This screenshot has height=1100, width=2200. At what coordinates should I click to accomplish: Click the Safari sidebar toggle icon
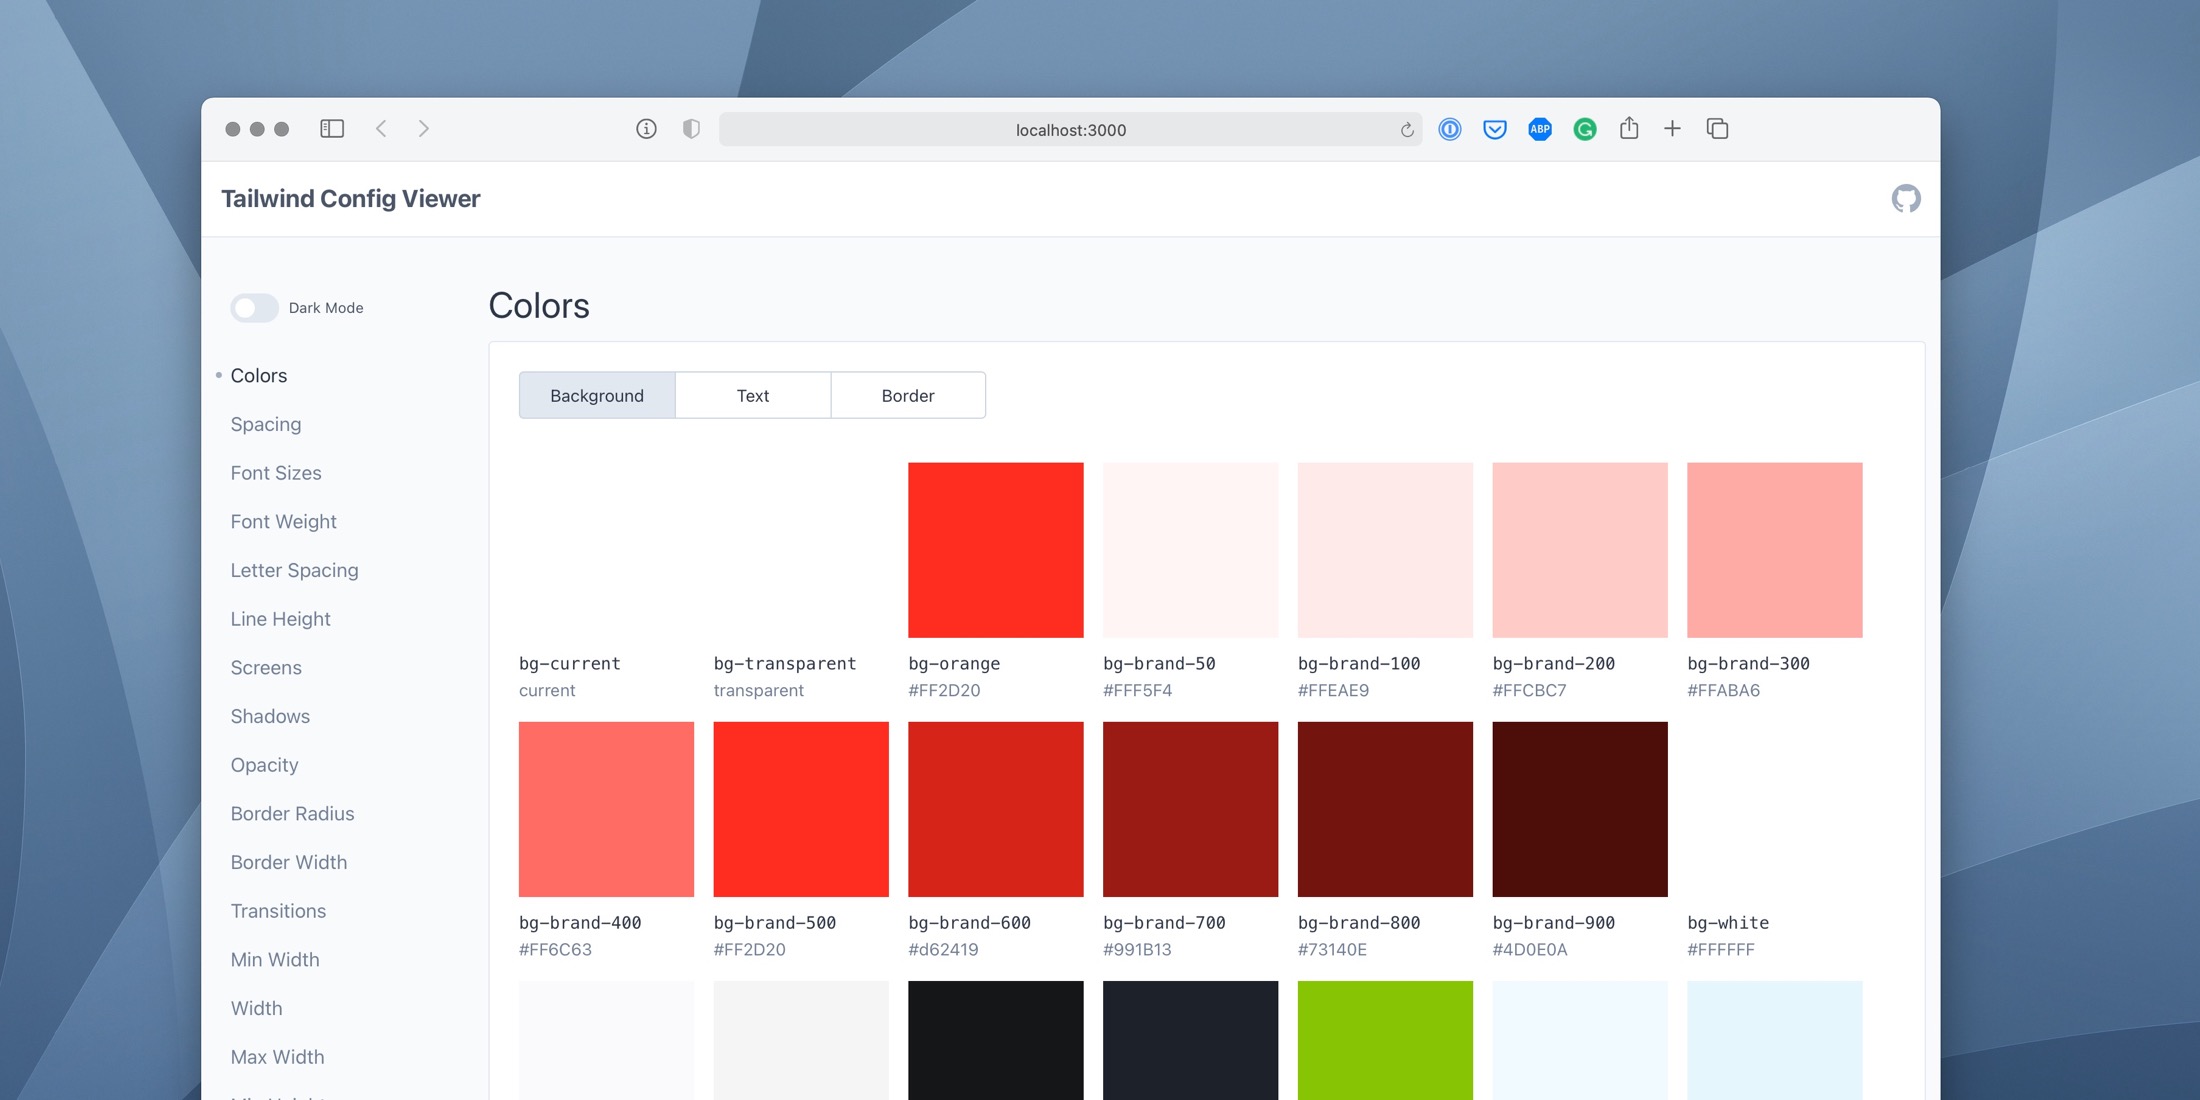click(x=331, y=128)
